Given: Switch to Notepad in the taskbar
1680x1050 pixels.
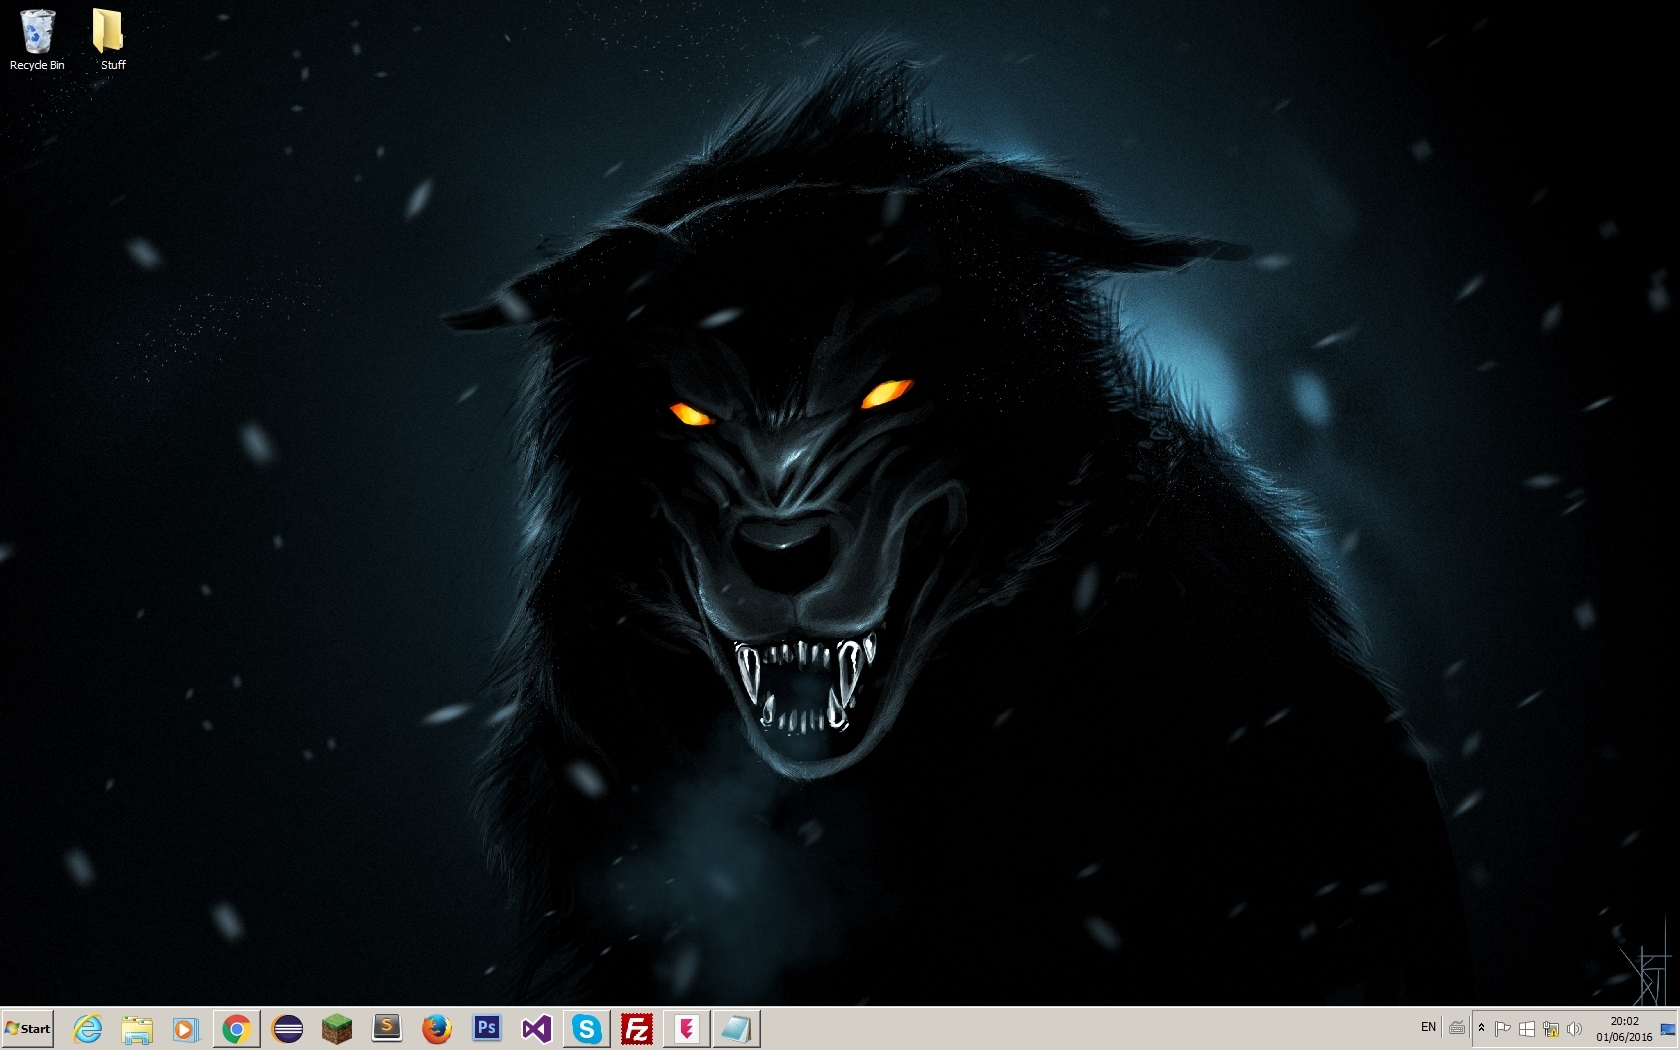Looking at the screenshot, I should coord(737,1028).
